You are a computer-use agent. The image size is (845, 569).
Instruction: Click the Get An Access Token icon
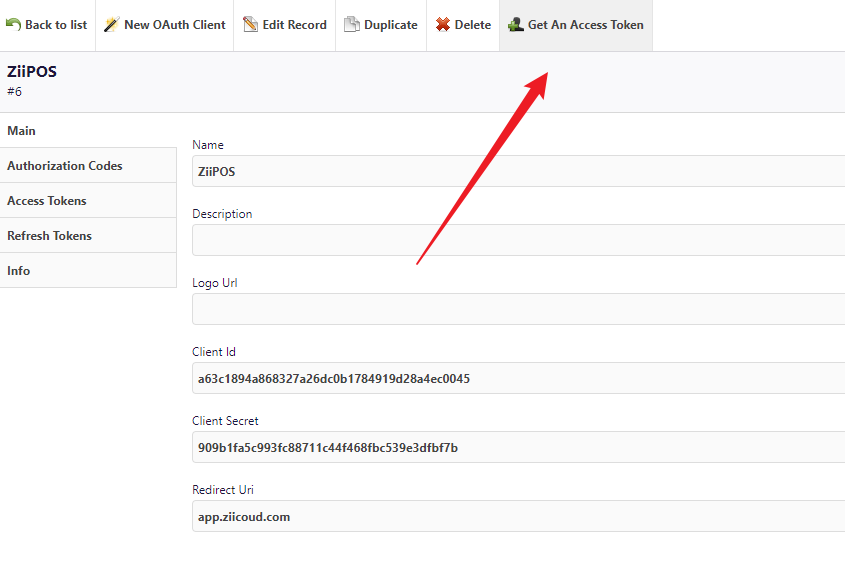tap(515, 25)
